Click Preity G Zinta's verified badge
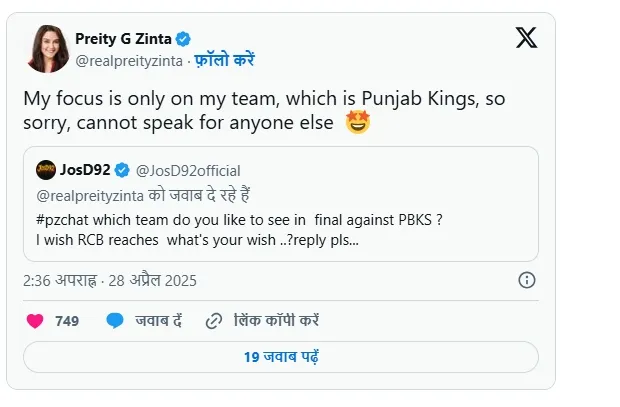This screenshot has height=407, width=620. (183, 40)
